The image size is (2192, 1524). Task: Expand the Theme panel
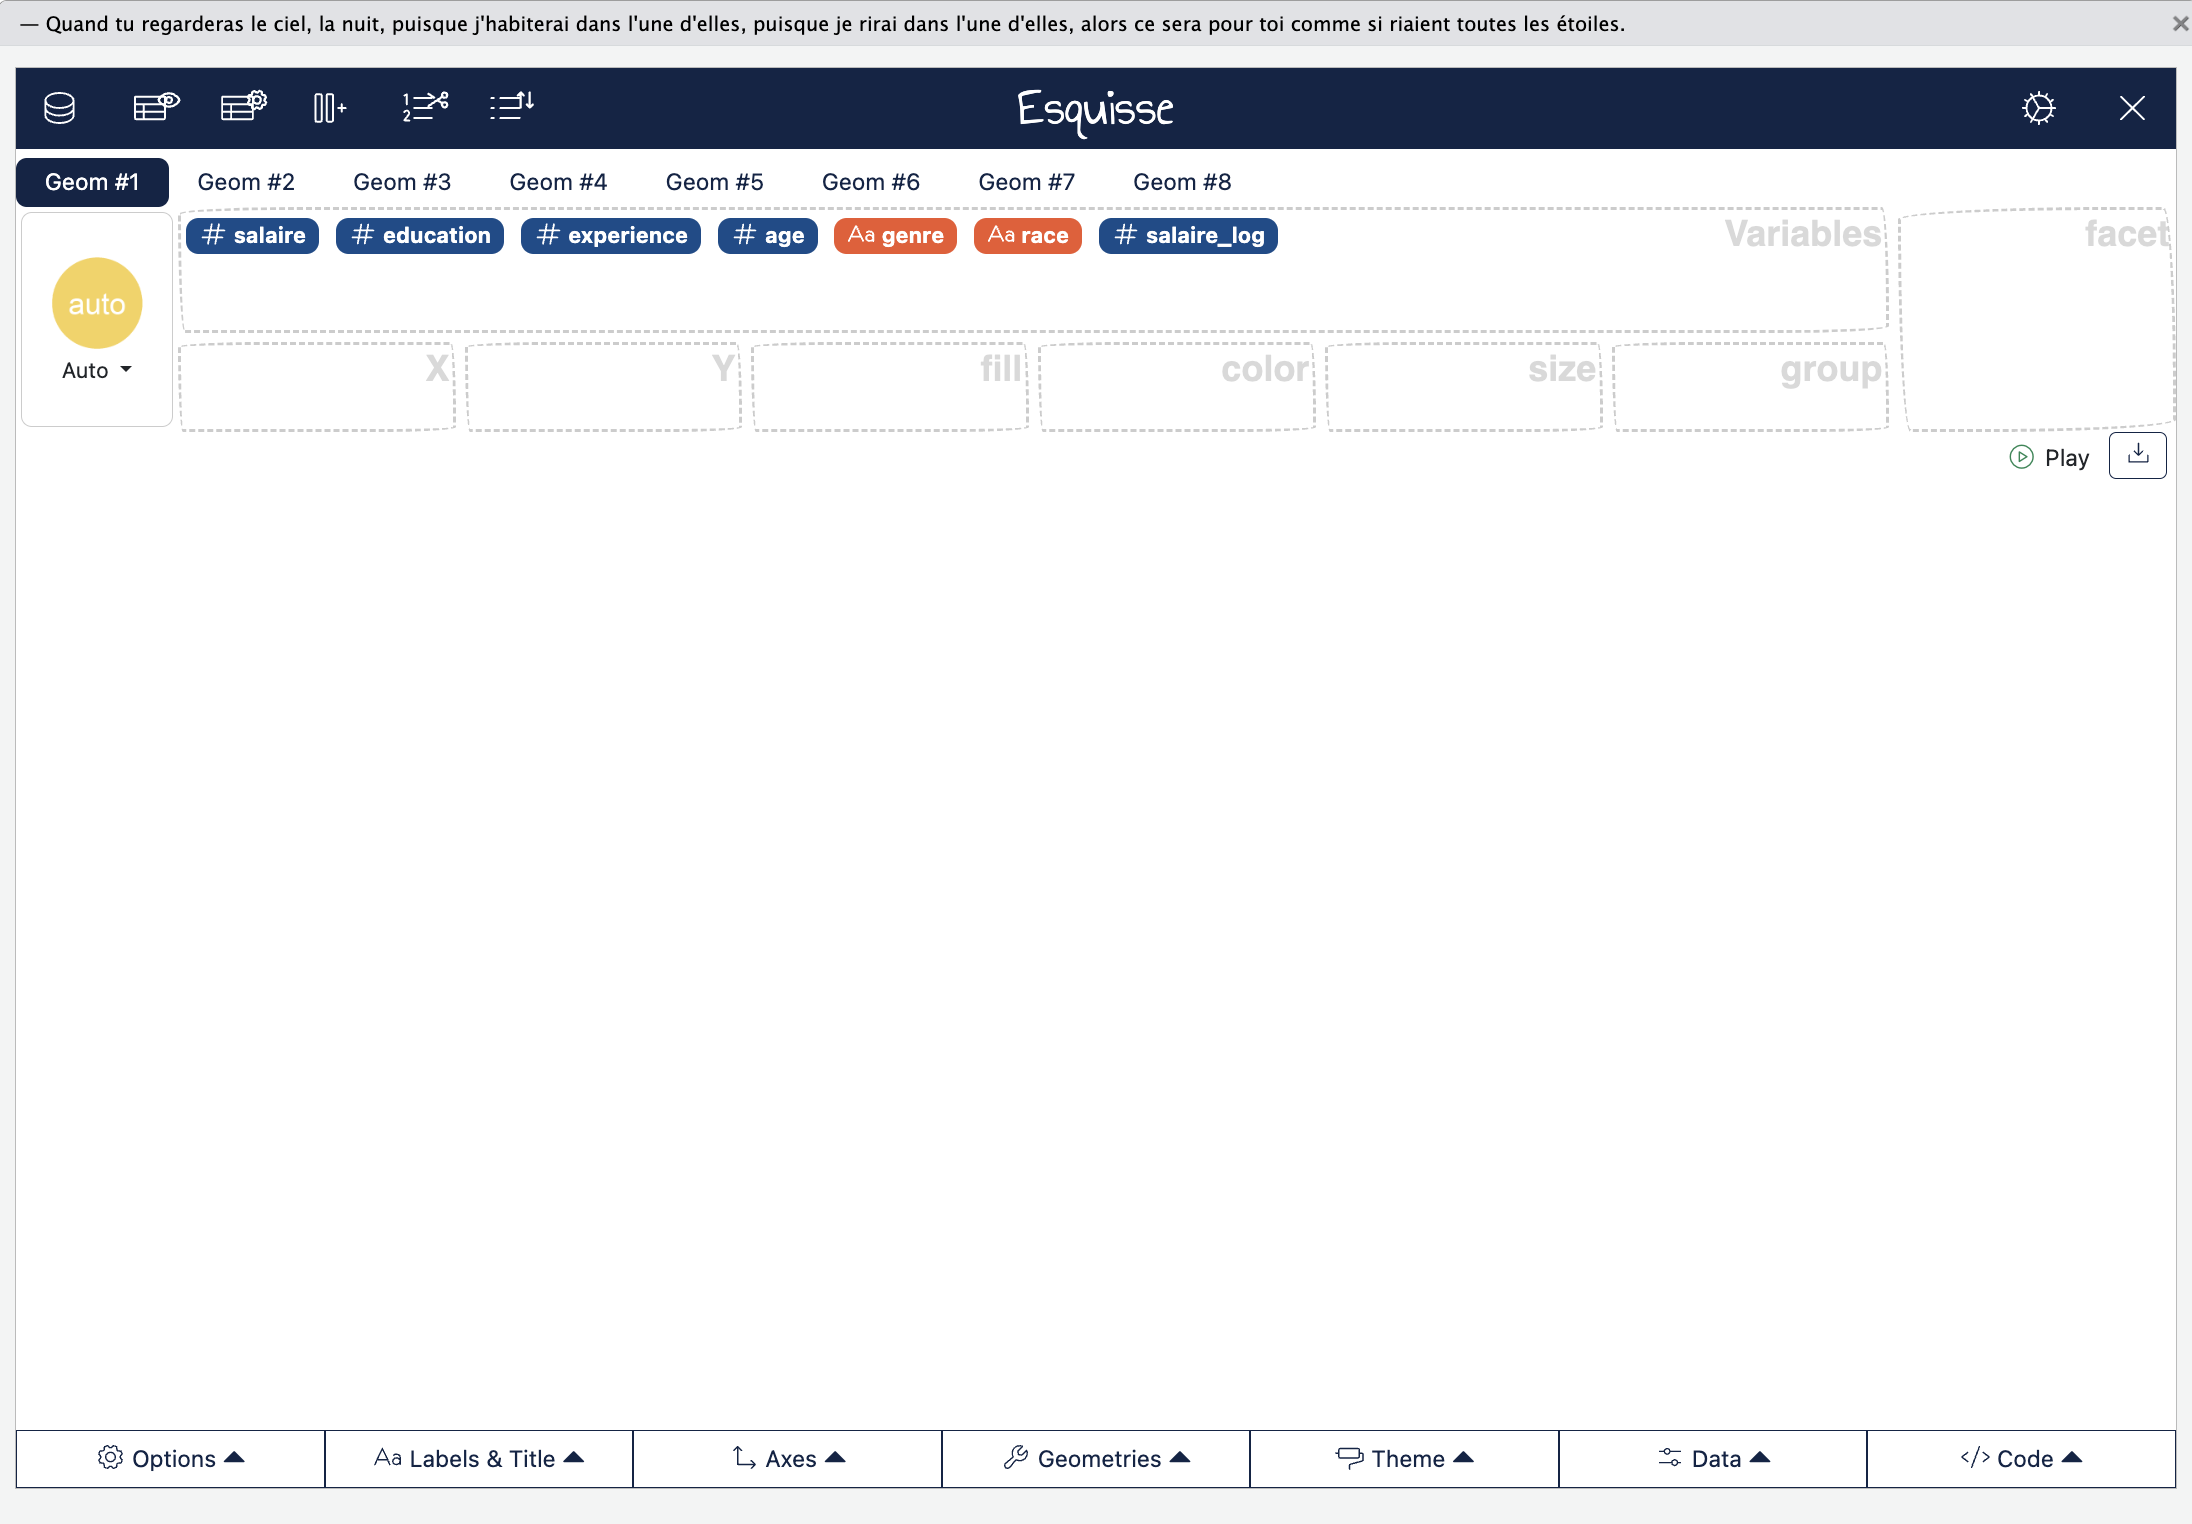tap(1405, 1459)
